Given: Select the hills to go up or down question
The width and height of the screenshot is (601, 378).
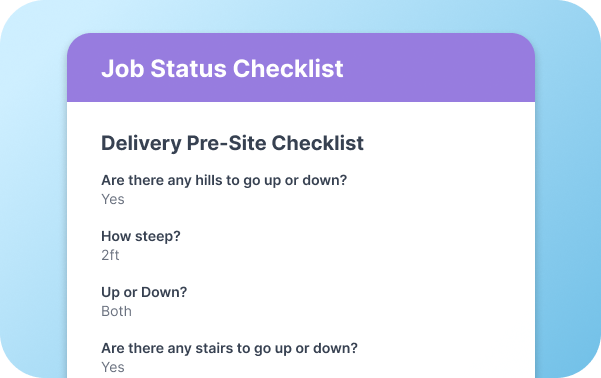Looking at the screenshot, I should coord(224,180).
